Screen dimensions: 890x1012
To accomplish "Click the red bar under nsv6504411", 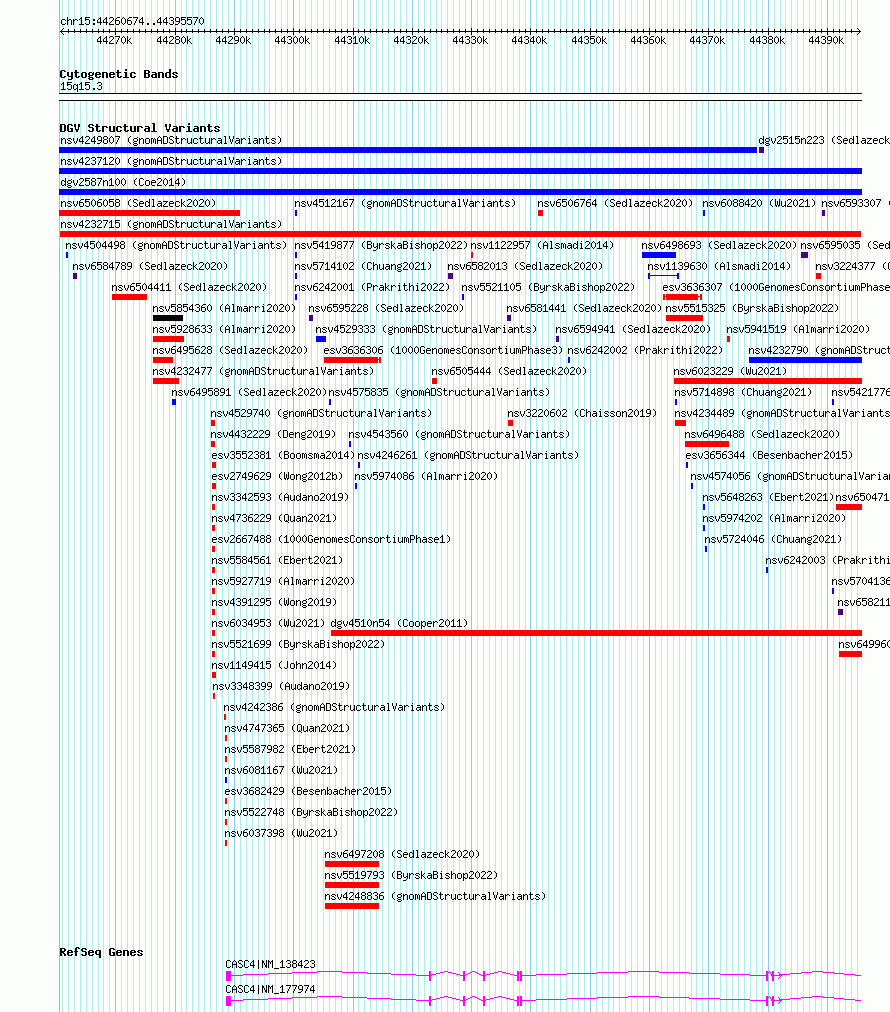I will point(129,297).
